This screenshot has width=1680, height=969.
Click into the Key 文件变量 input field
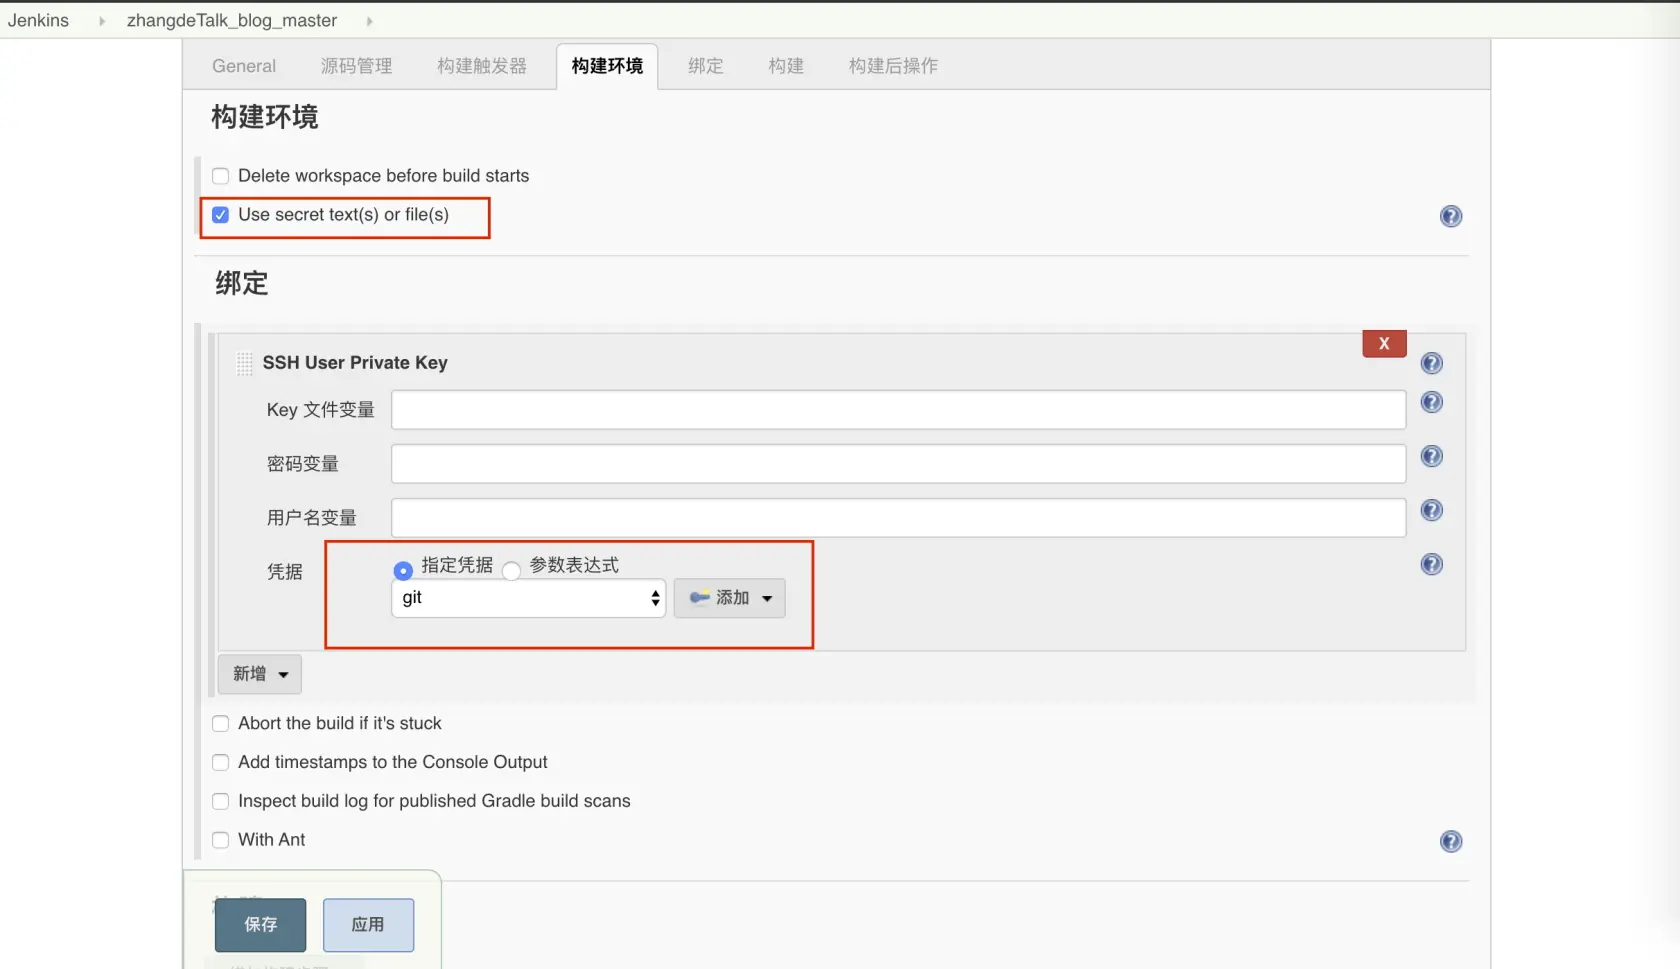point(897,410)
